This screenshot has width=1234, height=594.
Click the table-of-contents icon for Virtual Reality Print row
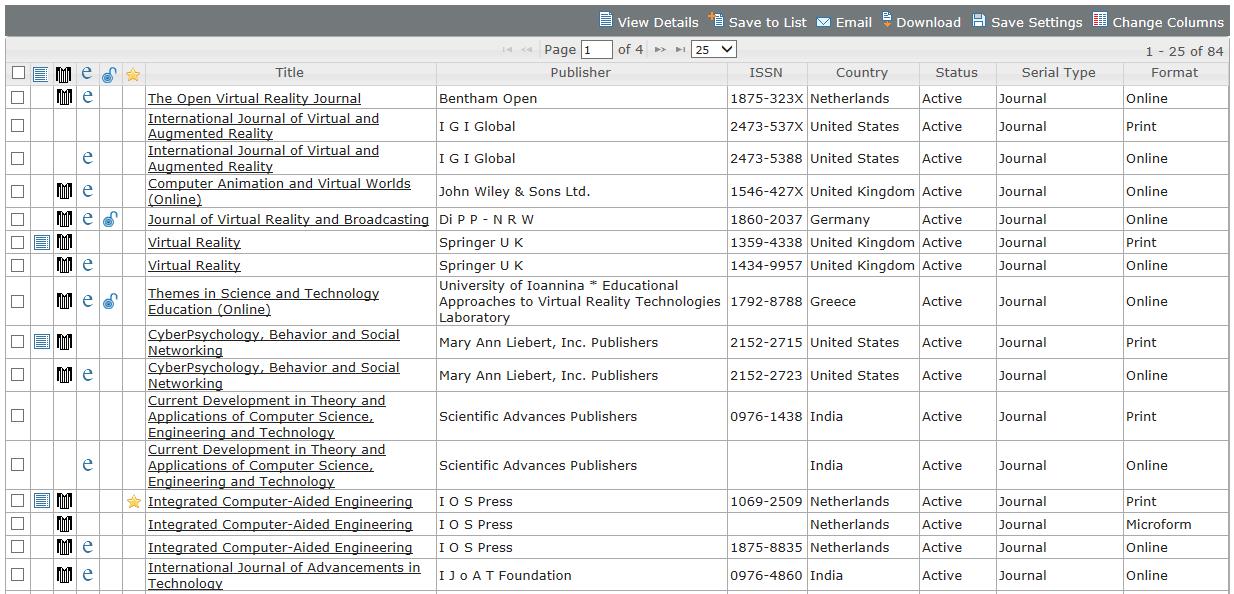tap(41, 242)
